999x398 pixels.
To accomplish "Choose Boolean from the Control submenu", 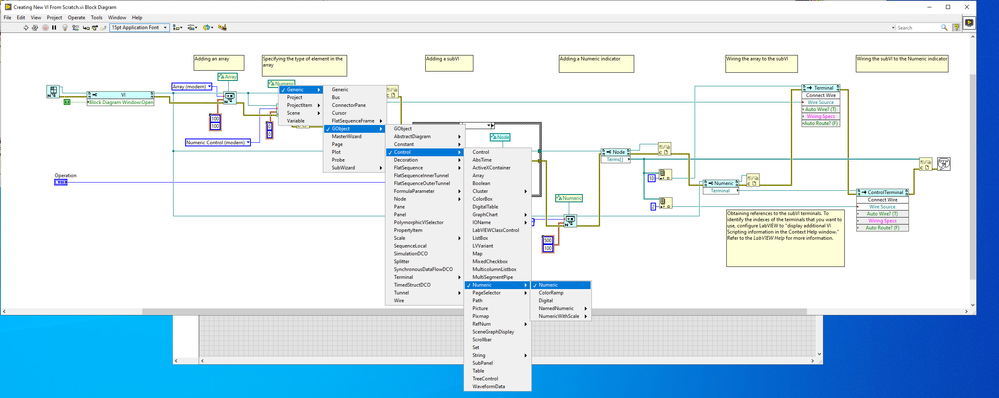I will click(498, 183).
